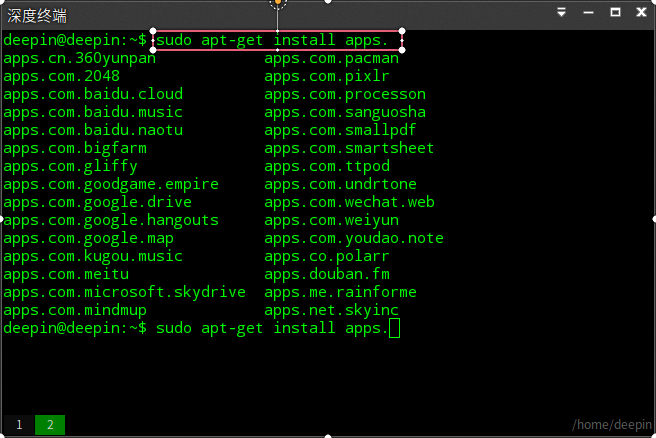Click apps.com.youdao.note package name
The width and height of the screenshot is (656, 438).
(354, 238)
